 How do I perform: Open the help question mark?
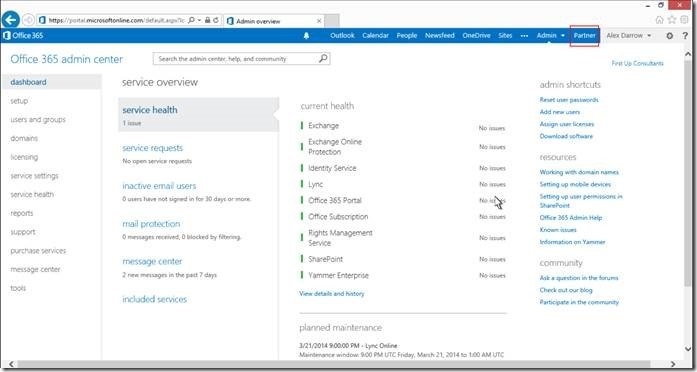tap(685, 36)
